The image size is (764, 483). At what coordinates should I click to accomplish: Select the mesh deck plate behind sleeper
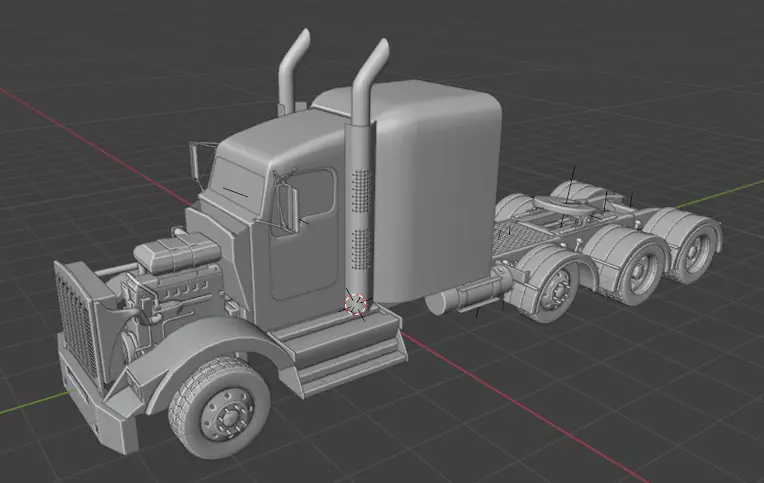[519, 239]
